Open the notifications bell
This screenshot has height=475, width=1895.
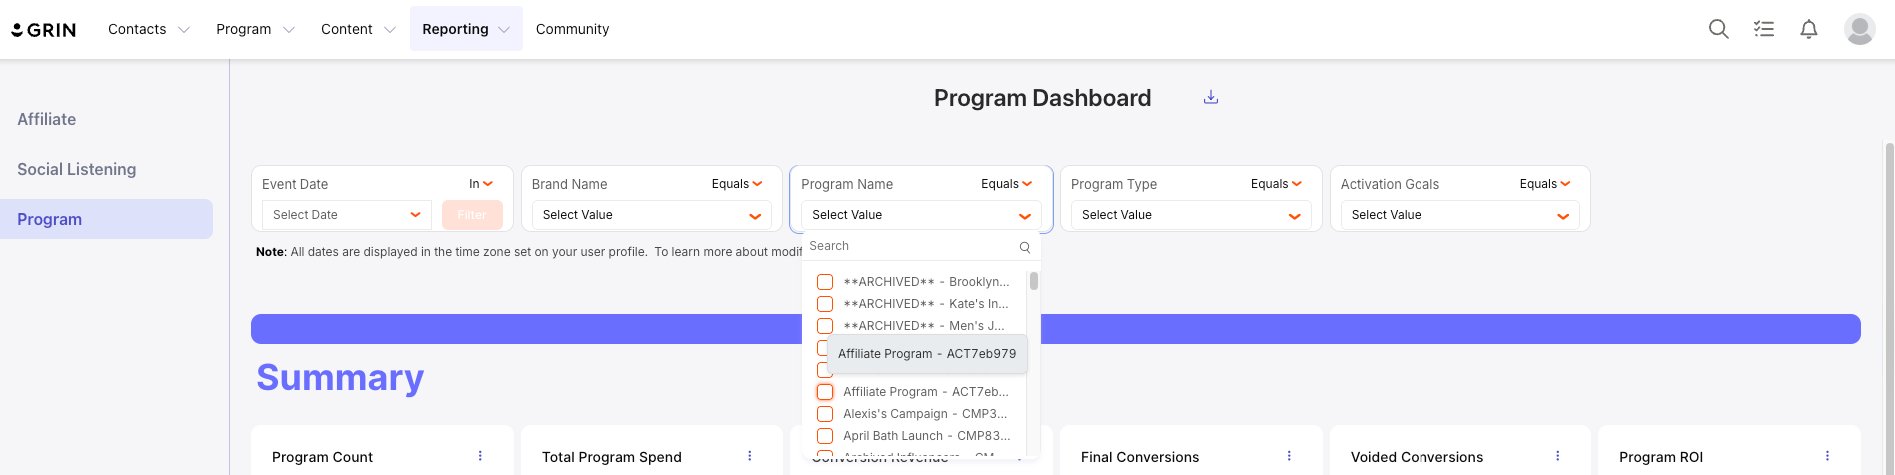coord(1809,29)
